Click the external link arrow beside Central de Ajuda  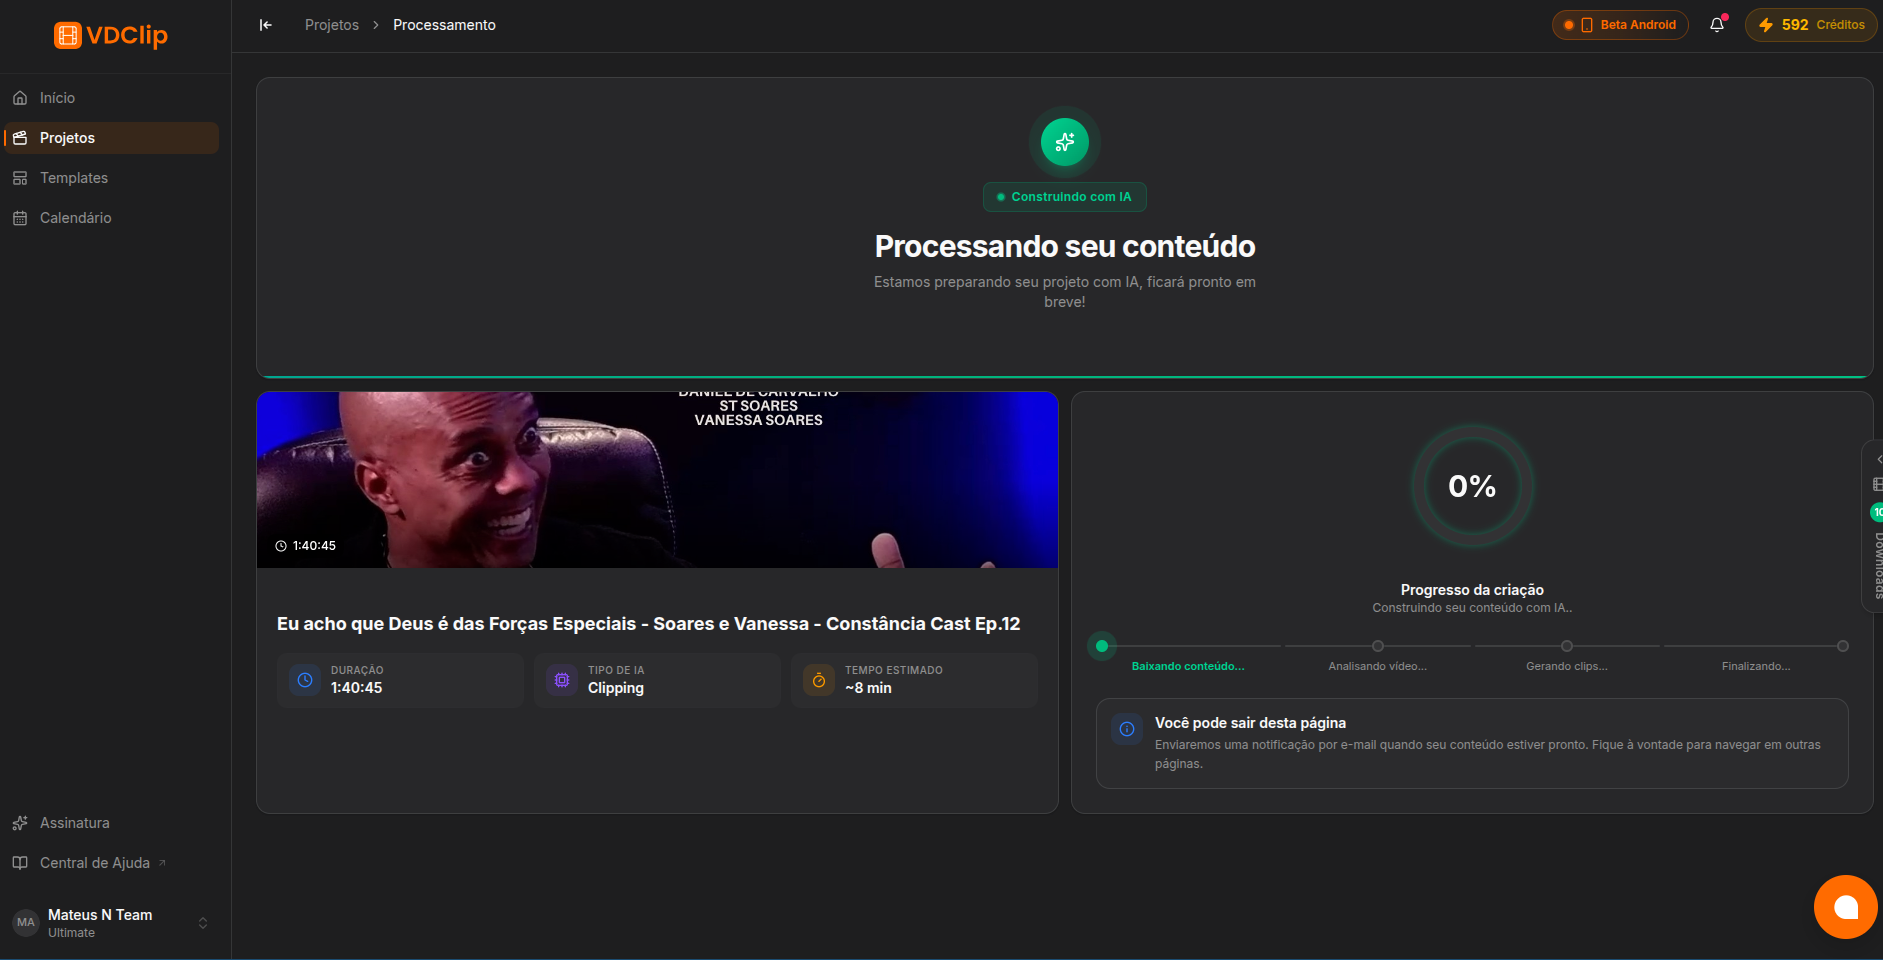pyautogui.click(x=162, y=862)
